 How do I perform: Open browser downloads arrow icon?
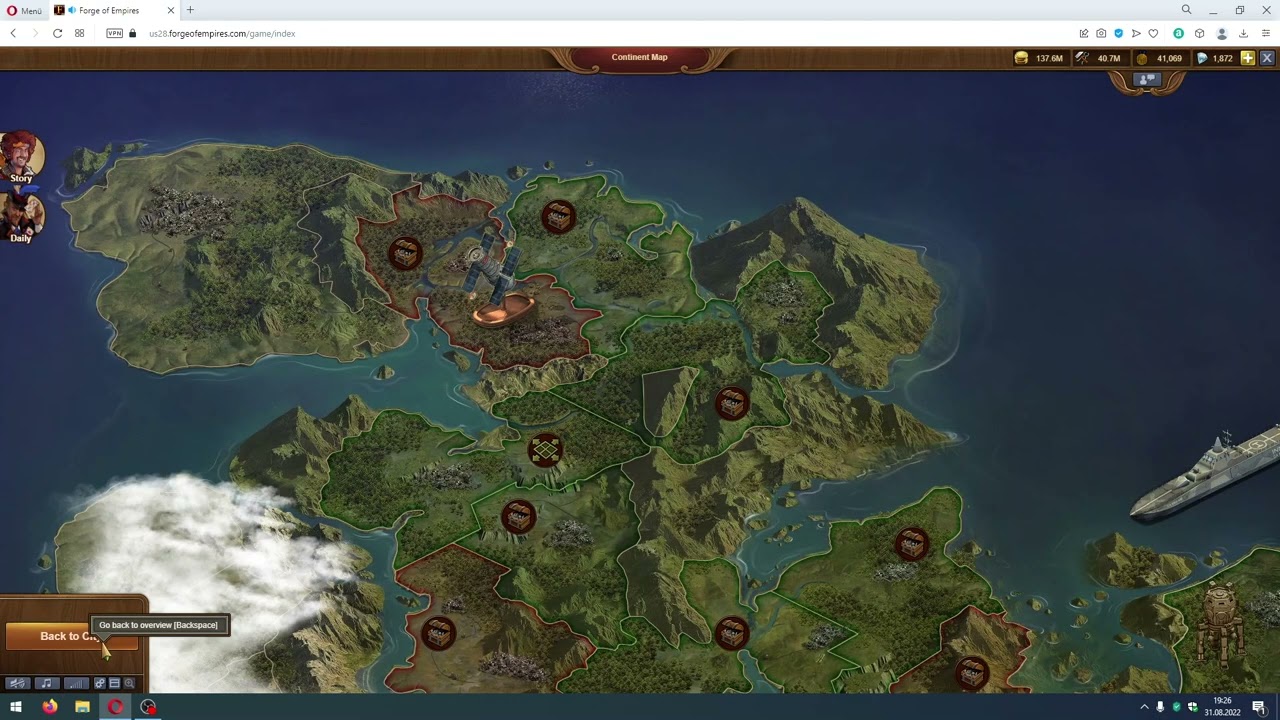1243,33
